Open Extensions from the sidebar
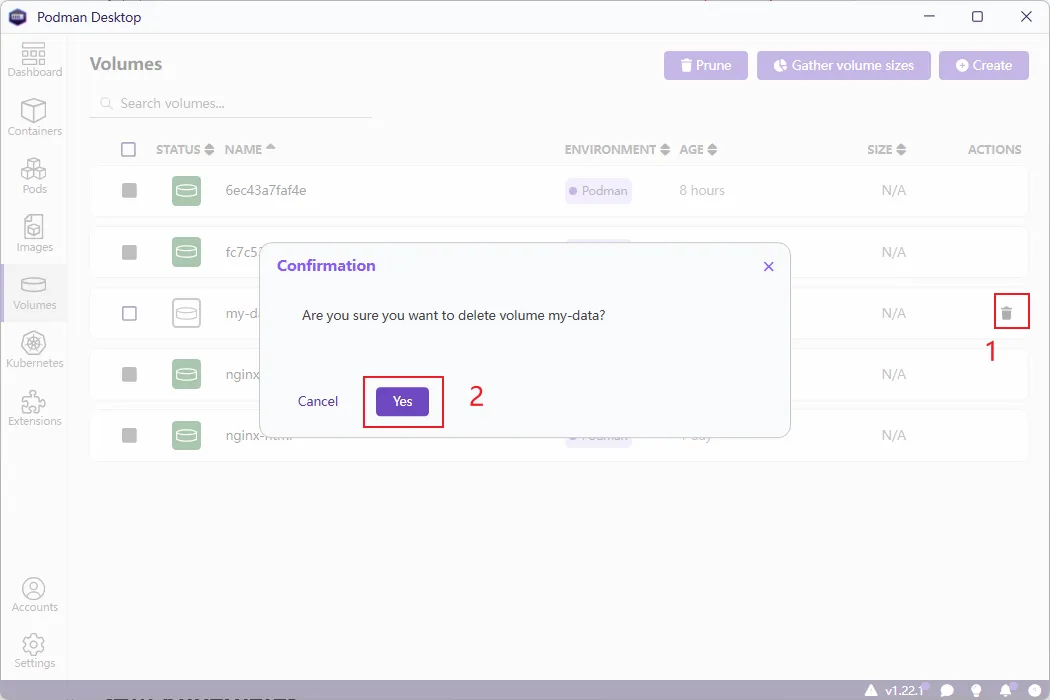Screen dimensions: 1050x700 point(34,408)
